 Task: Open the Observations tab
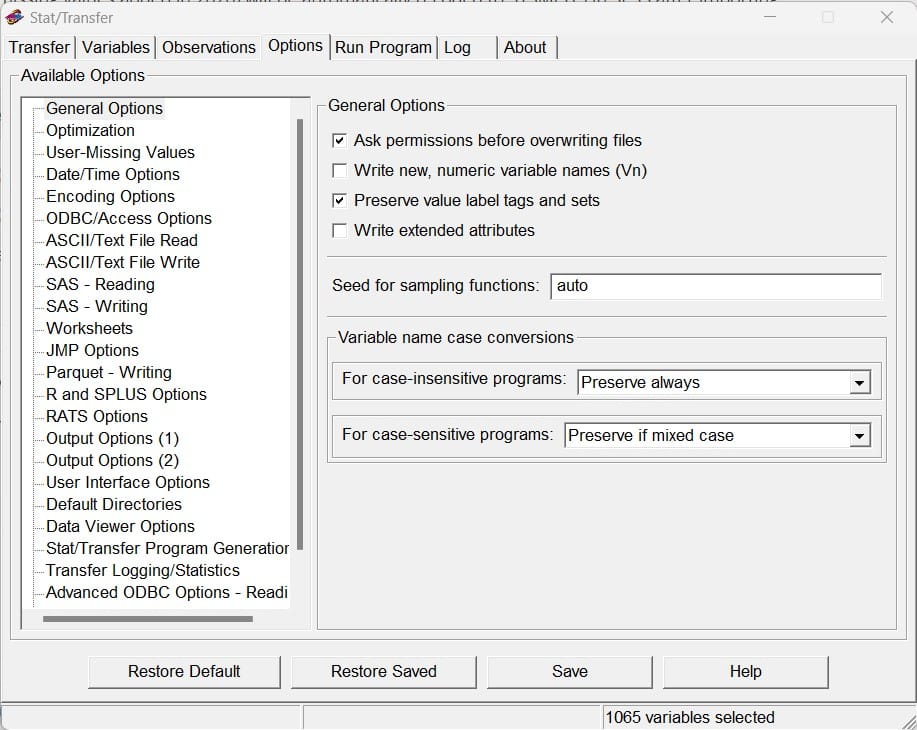[x=209, y=47]
